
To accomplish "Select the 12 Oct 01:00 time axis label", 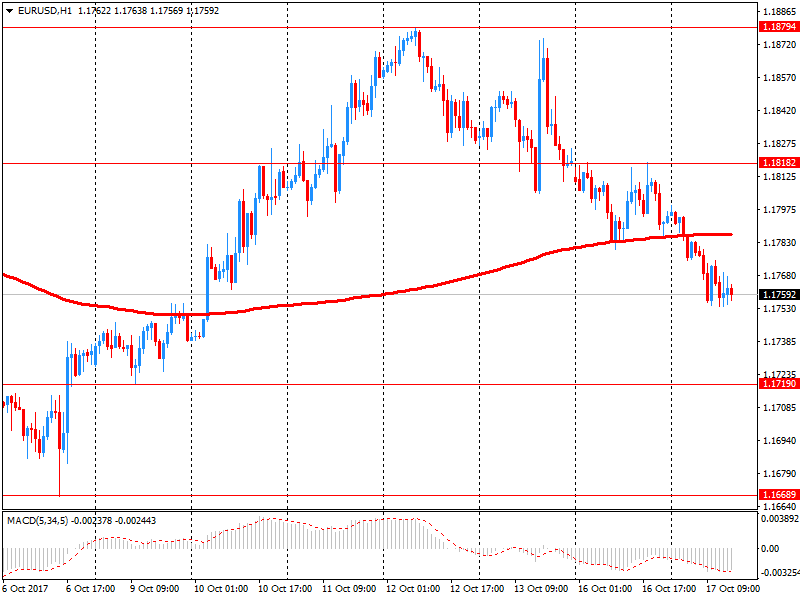I will pos(413,589).
